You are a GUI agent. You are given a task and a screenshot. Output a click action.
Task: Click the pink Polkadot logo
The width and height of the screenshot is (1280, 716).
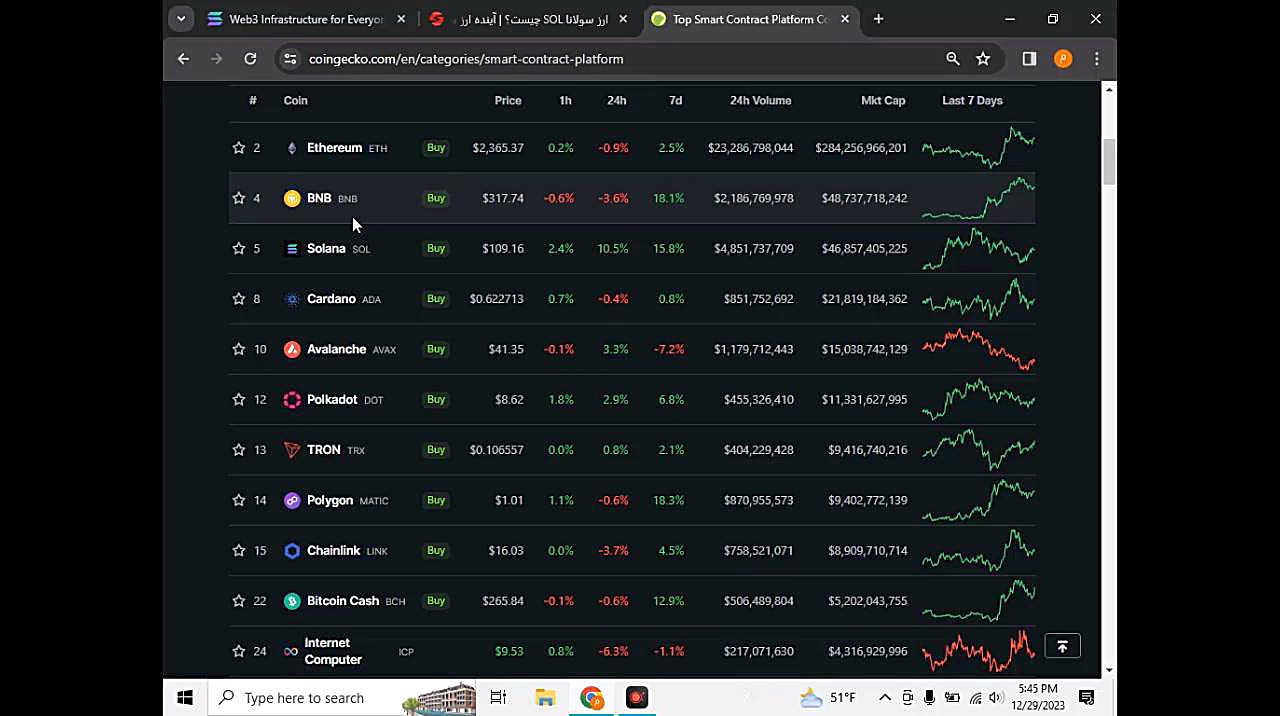point(292,399)
